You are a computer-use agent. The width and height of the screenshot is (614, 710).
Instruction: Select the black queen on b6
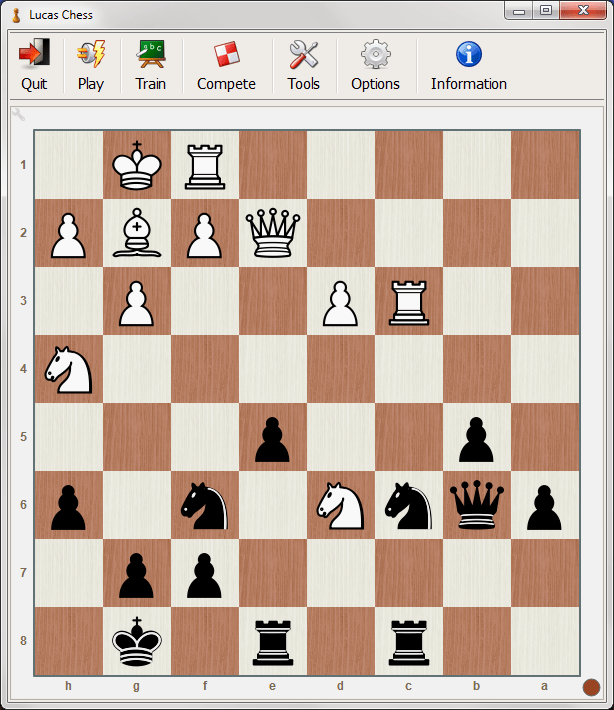(476, 505)
